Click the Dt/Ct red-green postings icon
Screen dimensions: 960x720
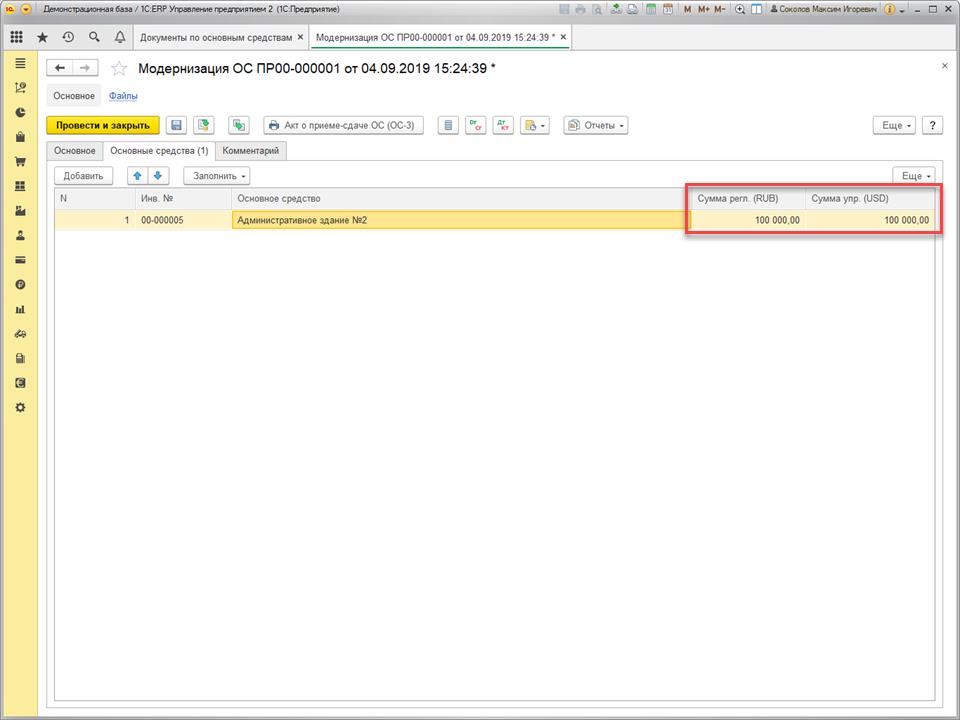(476, 126)
